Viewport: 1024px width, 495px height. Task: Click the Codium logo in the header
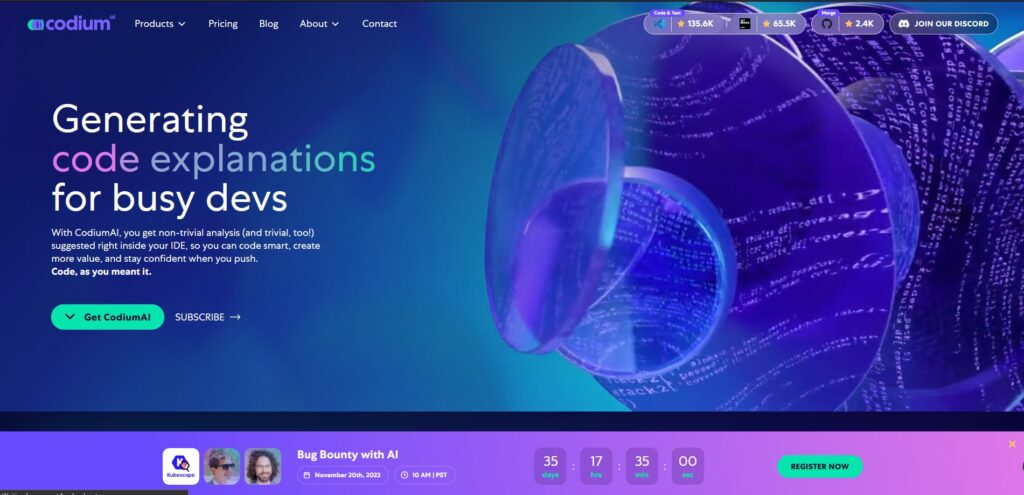71,24
